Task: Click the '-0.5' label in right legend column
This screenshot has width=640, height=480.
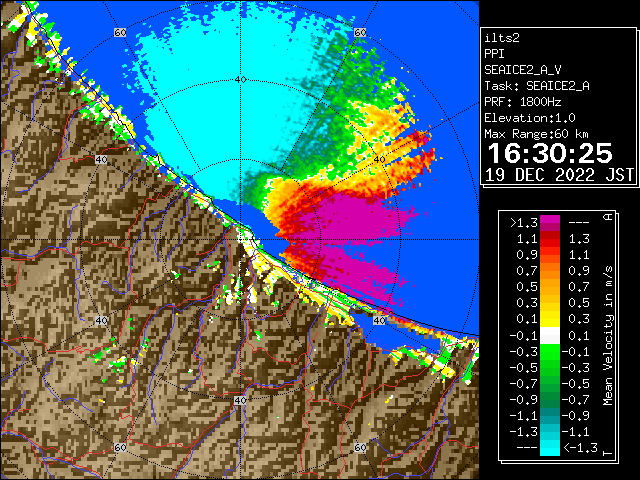Action: click(x=576, y=384)
